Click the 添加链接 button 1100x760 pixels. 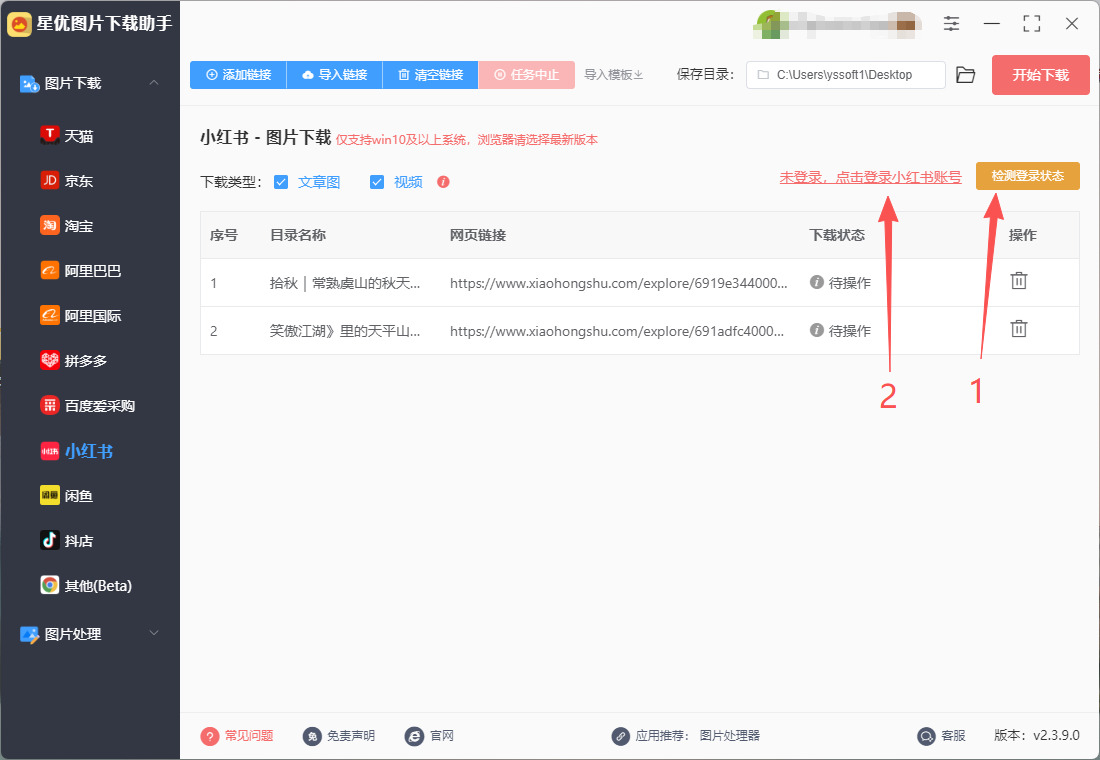click(x=238, y=74)
